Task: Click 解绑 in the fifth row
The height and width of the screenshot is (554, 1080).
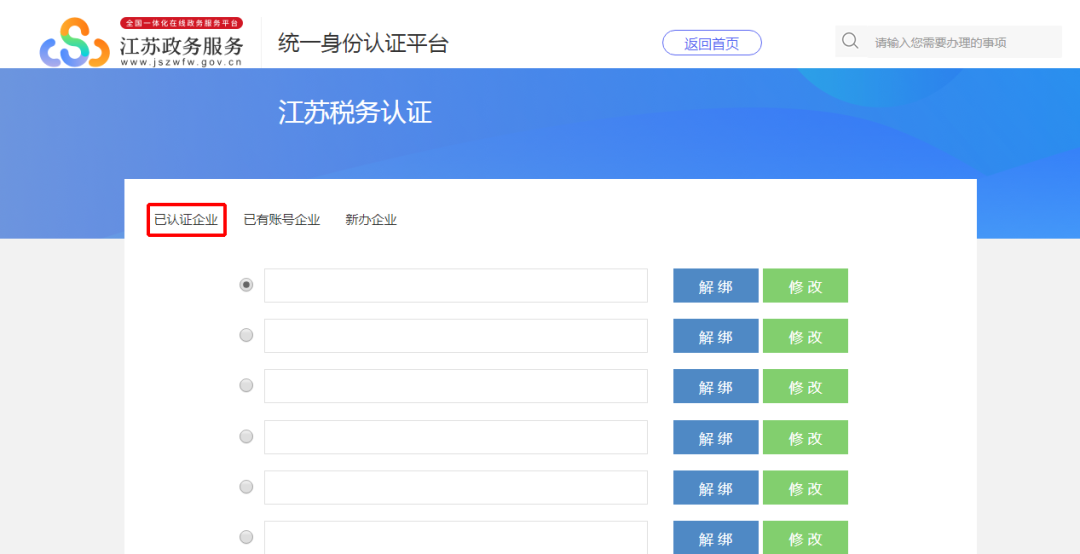Action: [x=716, y=487]
